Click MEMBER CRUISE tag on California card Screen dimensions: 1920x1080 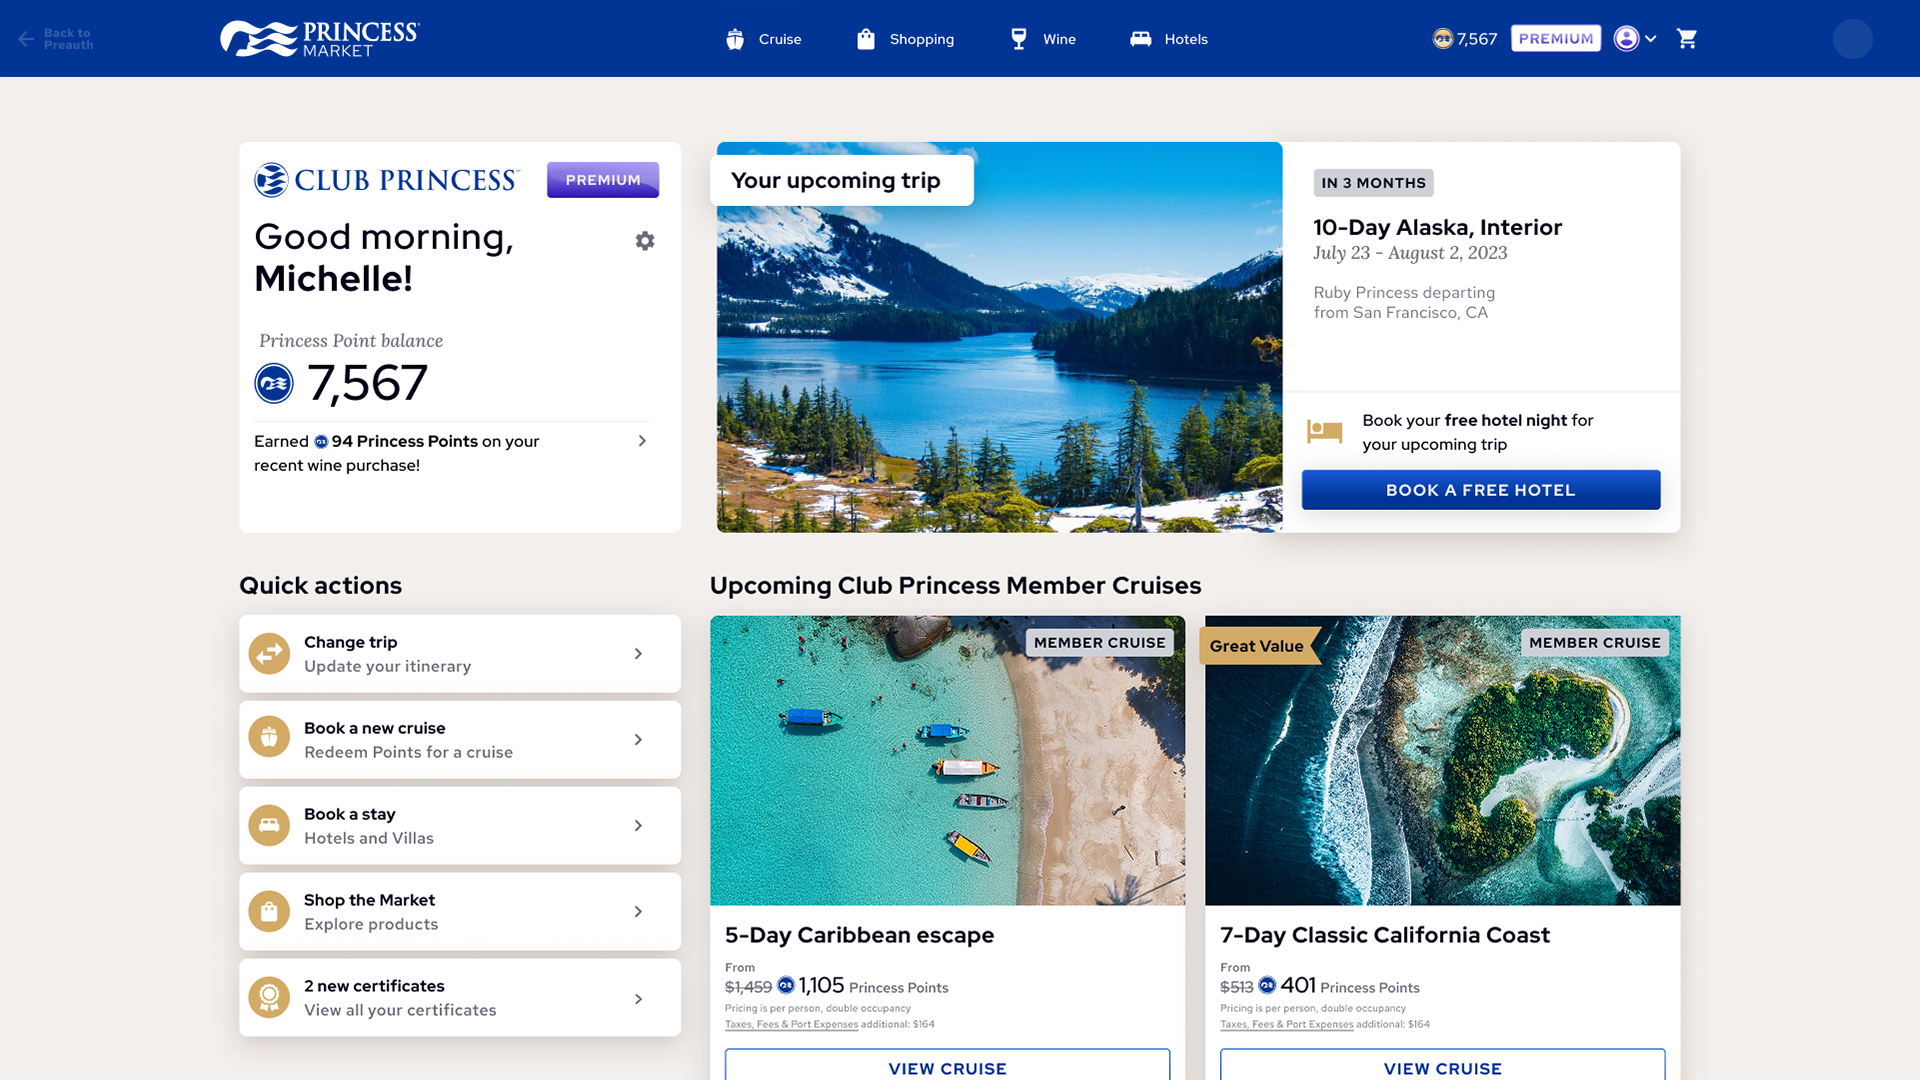pos(1595,643)
